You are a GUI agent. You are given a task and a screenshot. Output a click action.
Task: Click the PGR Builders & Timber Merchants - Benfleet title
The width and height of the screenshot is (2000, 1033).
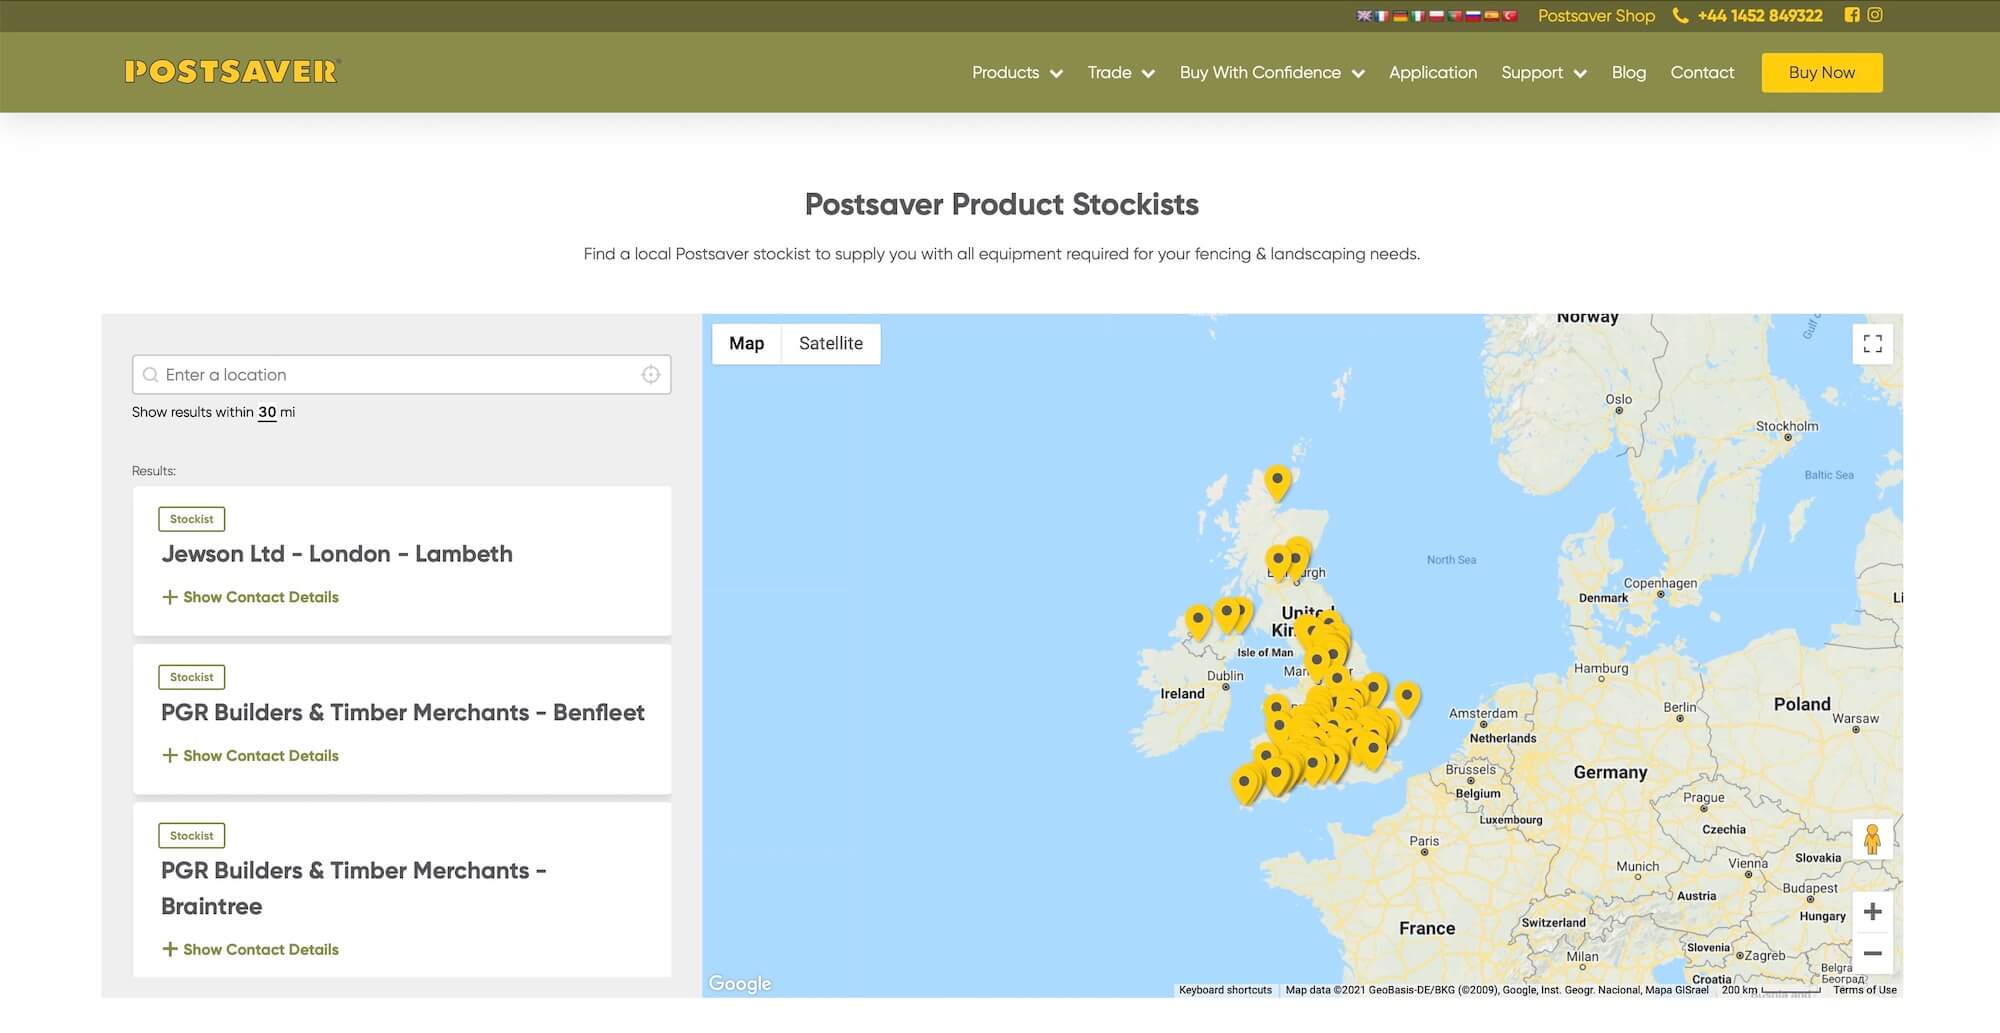(x=403, y=713)
